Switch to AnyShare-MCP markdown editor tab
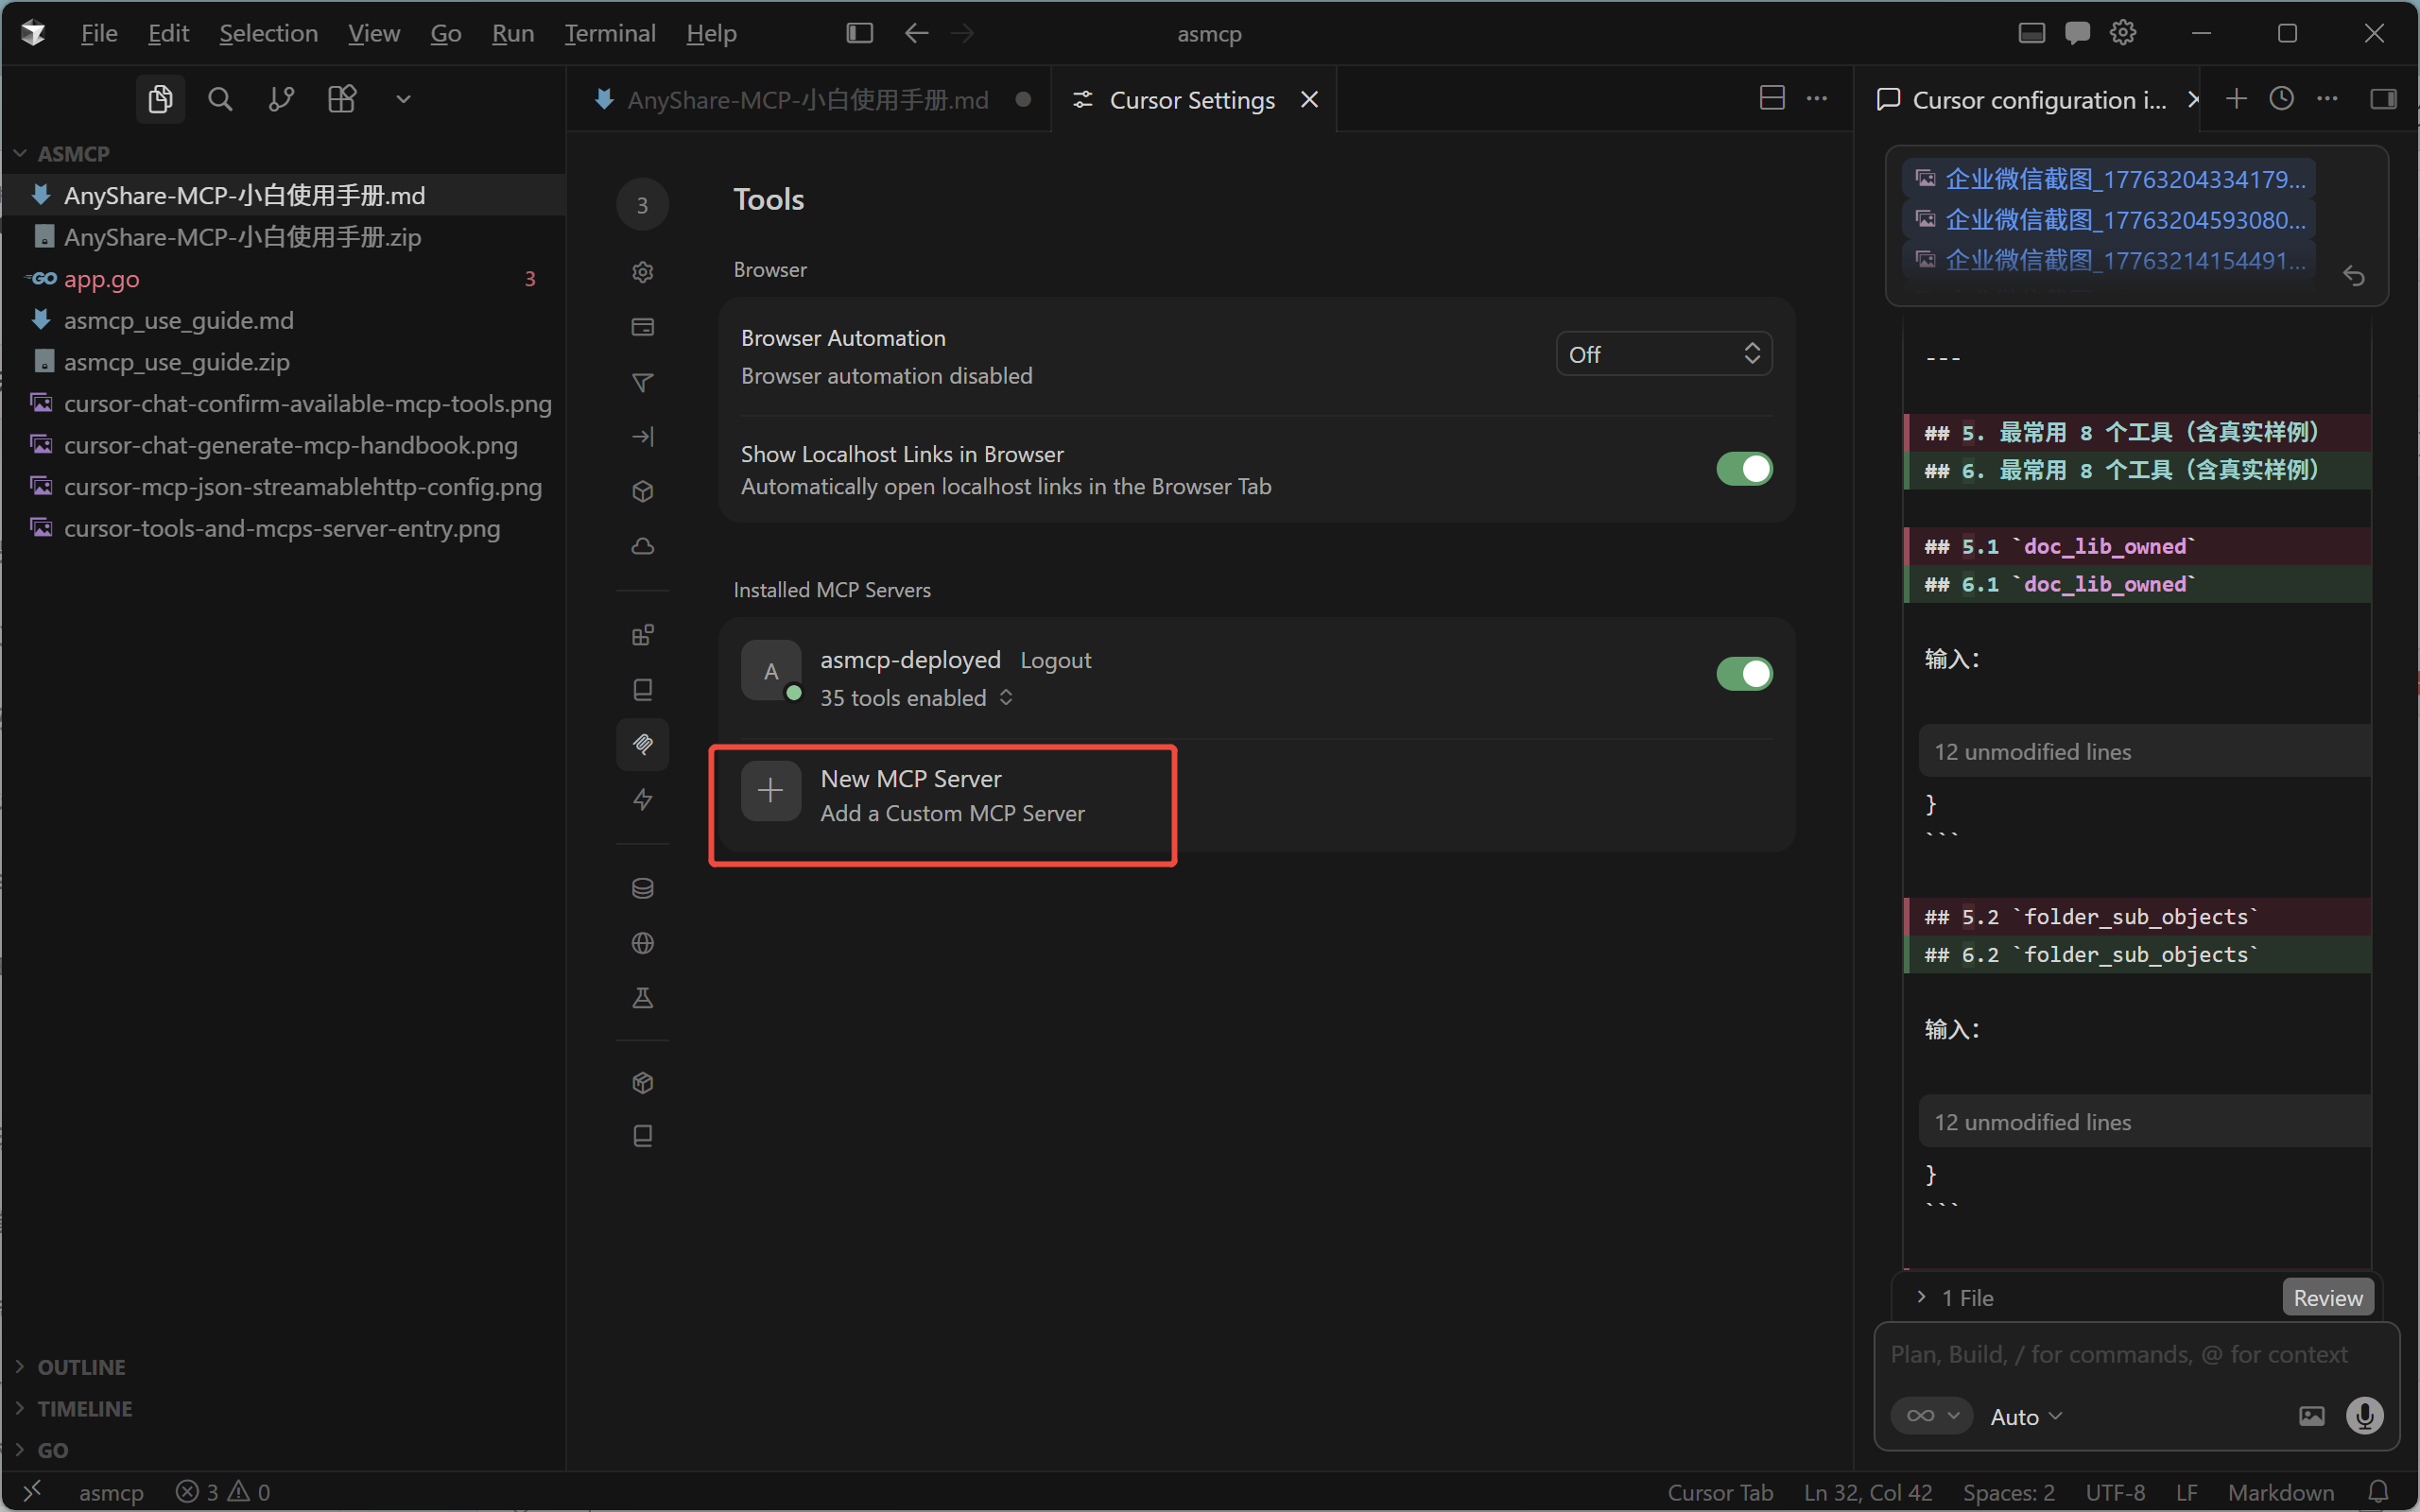Image resolution: width=2420 pixels, height=1512 pixels. pyautogui.click(x=809, y=99)
